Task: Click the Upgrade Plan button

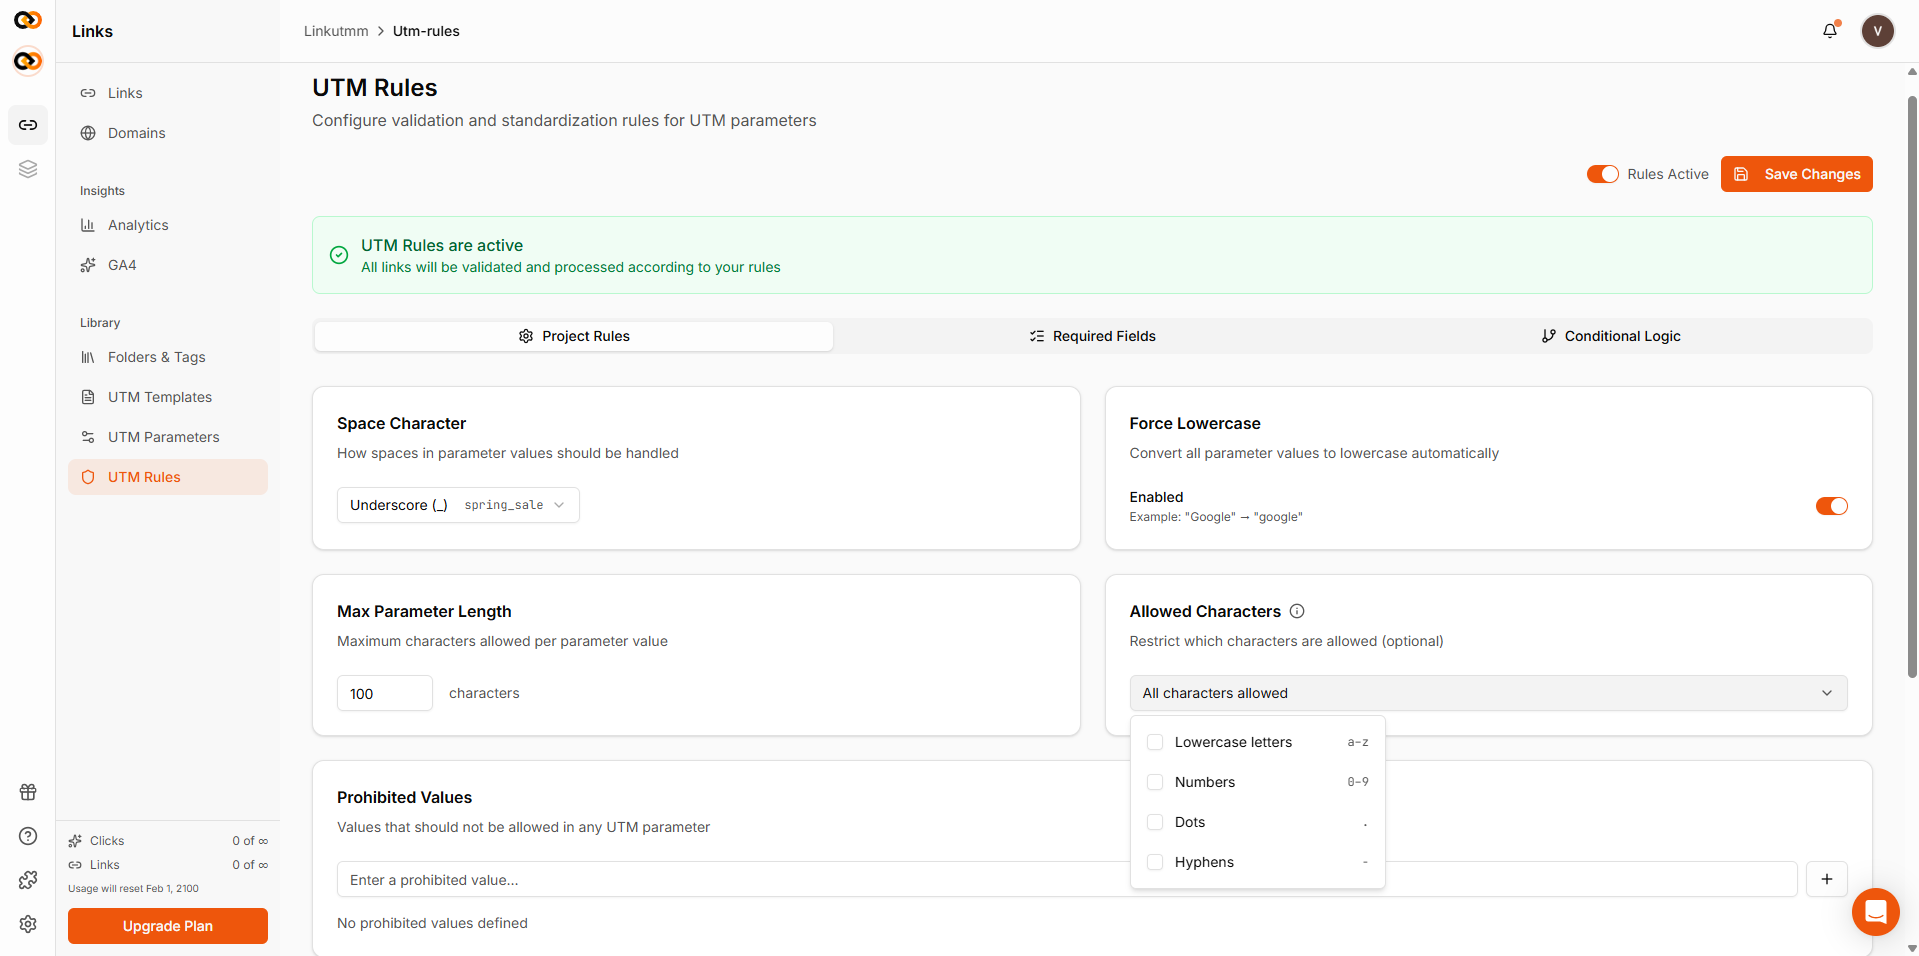Action: click(168, 926)
